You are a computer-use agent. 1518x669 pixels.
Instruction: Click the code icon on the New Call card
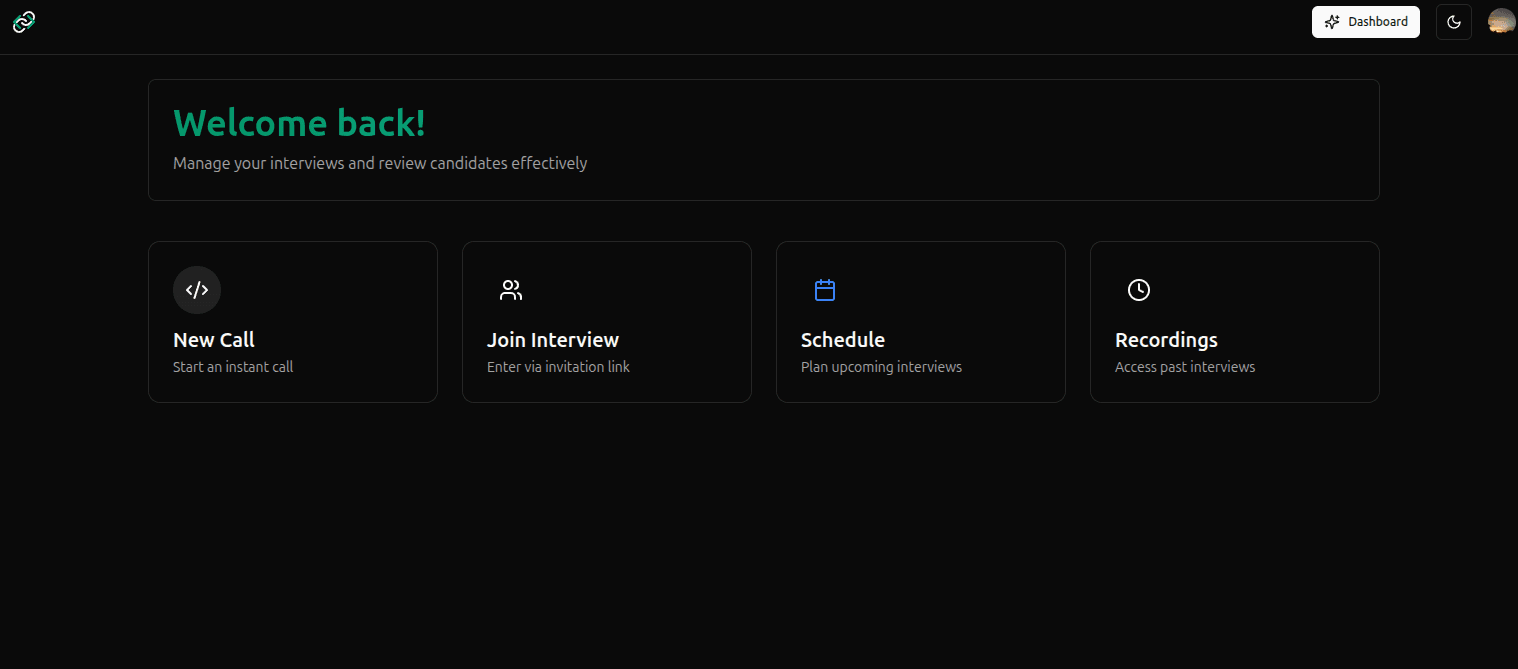(197, 290)
